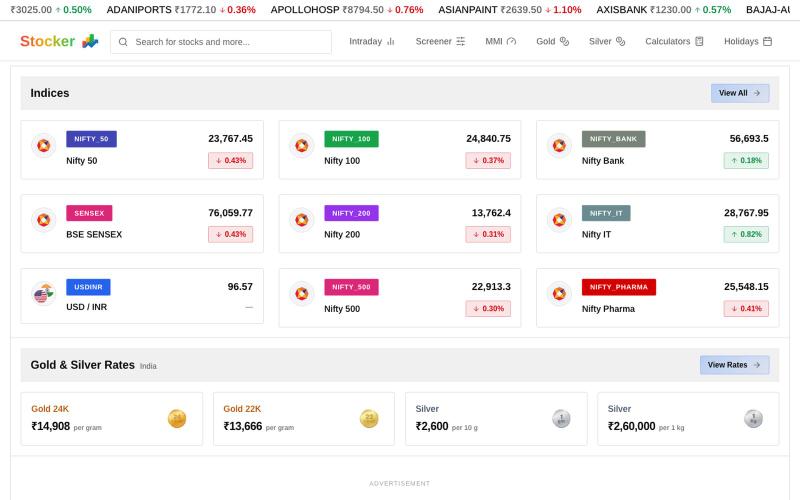Click the Nifty Bank index logo
The height and width of the screenshot is (500, 800).
point(559,146)
